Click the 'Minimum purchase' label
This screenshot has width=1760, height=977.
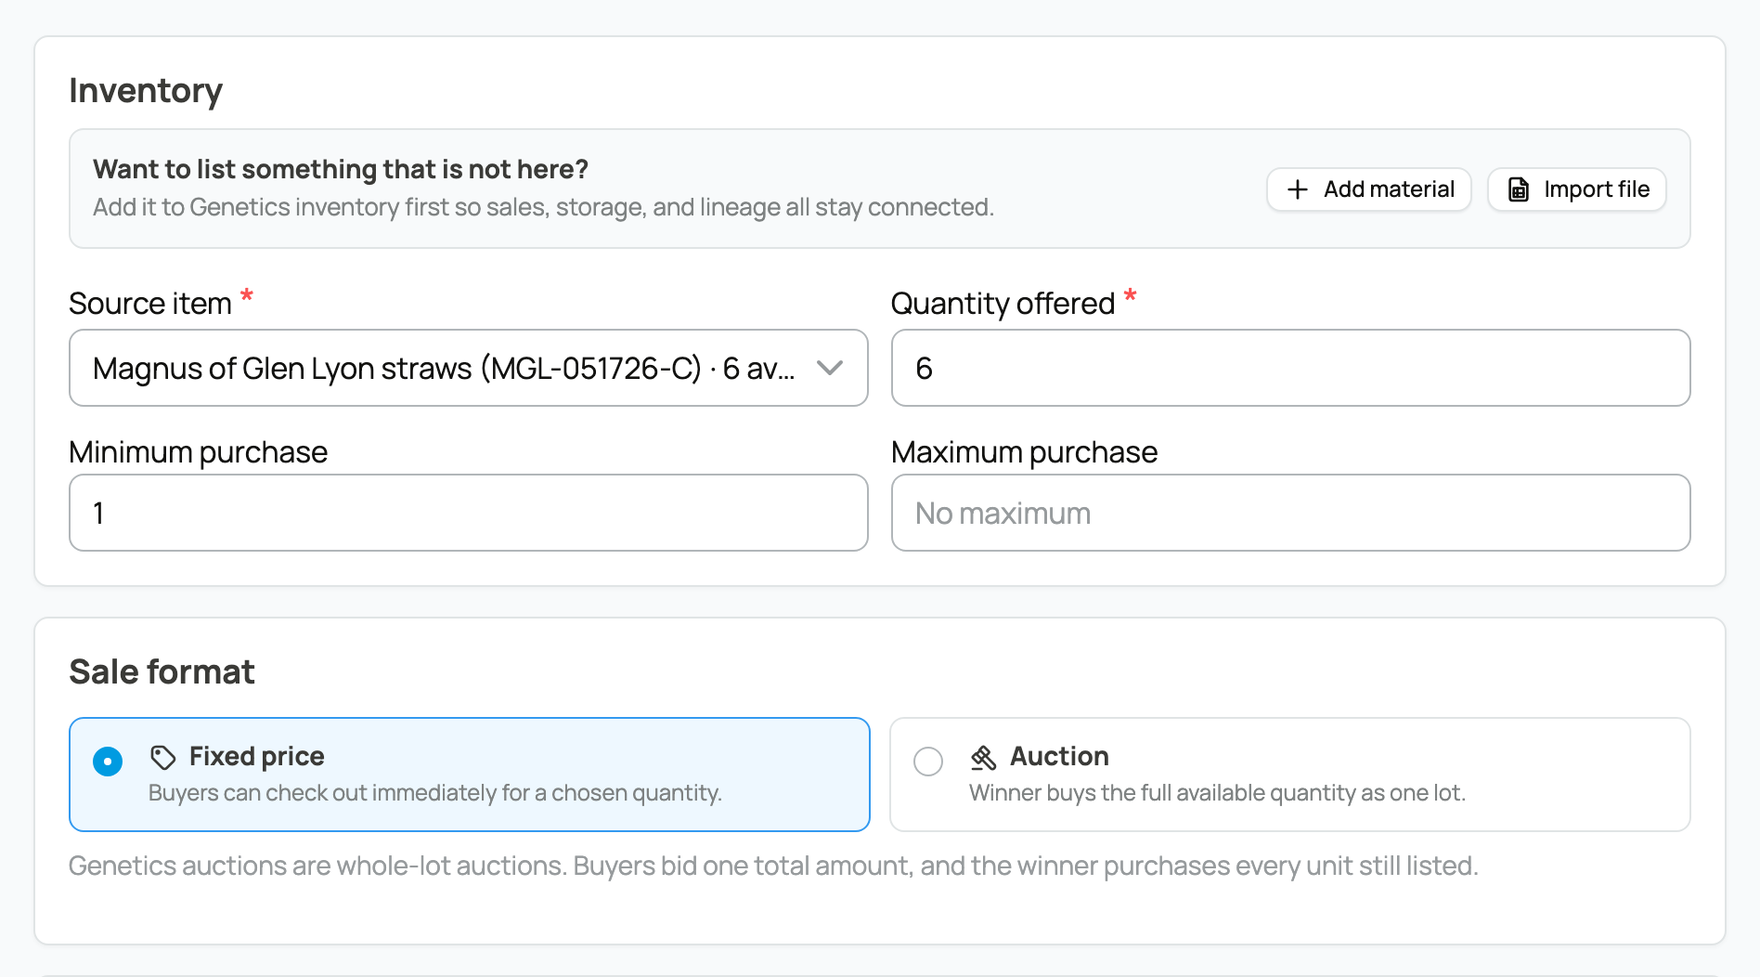198,452
